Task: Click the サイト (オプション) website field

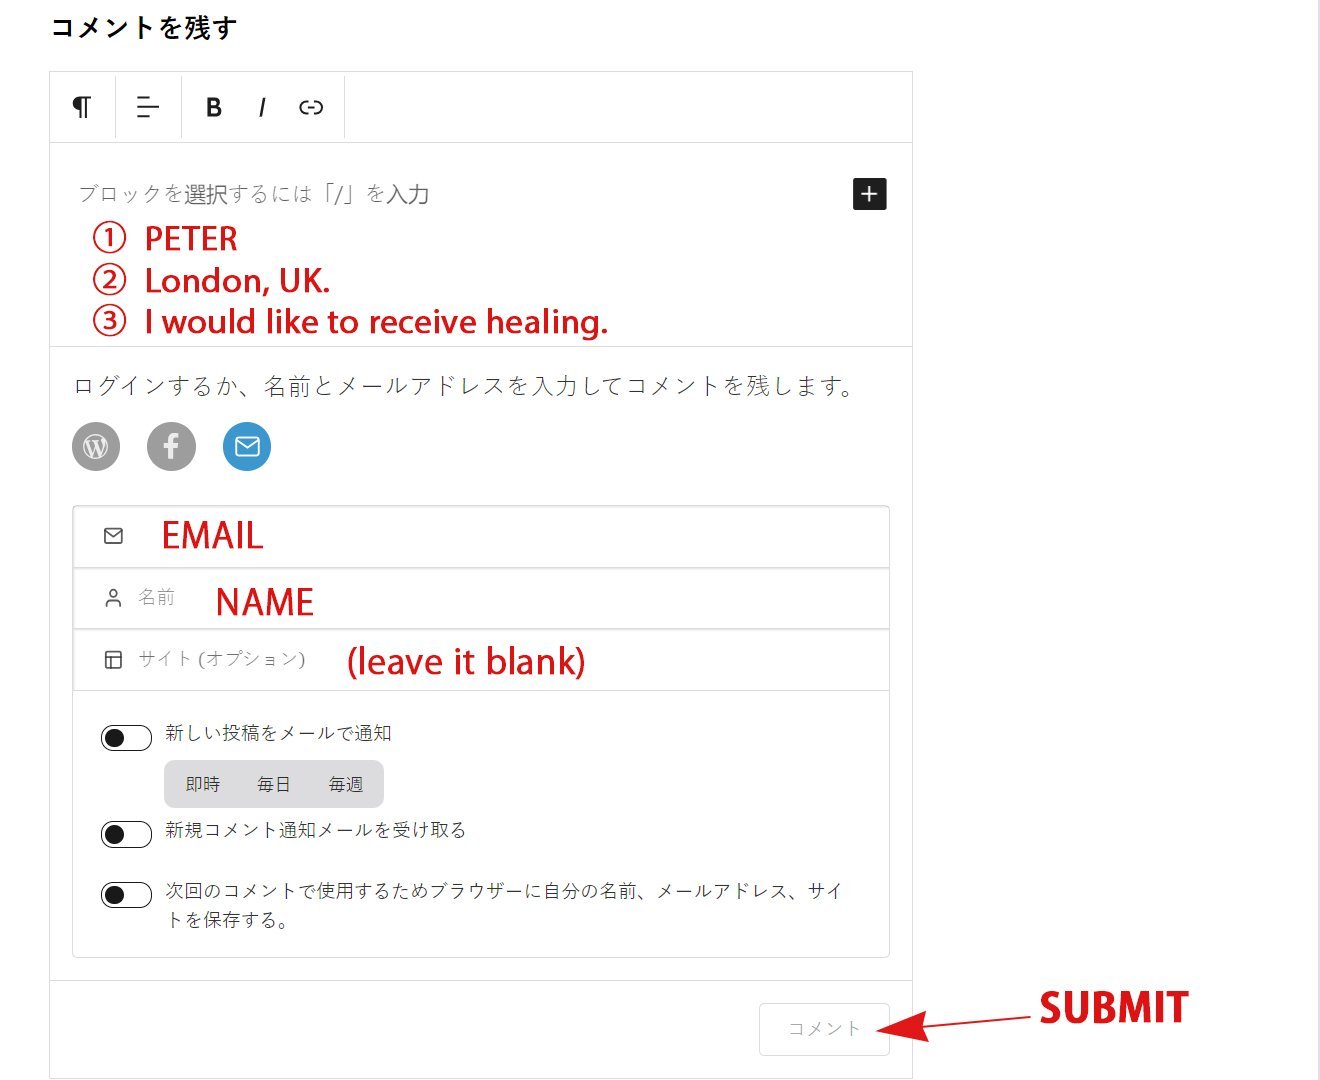Action: (481, 660)
